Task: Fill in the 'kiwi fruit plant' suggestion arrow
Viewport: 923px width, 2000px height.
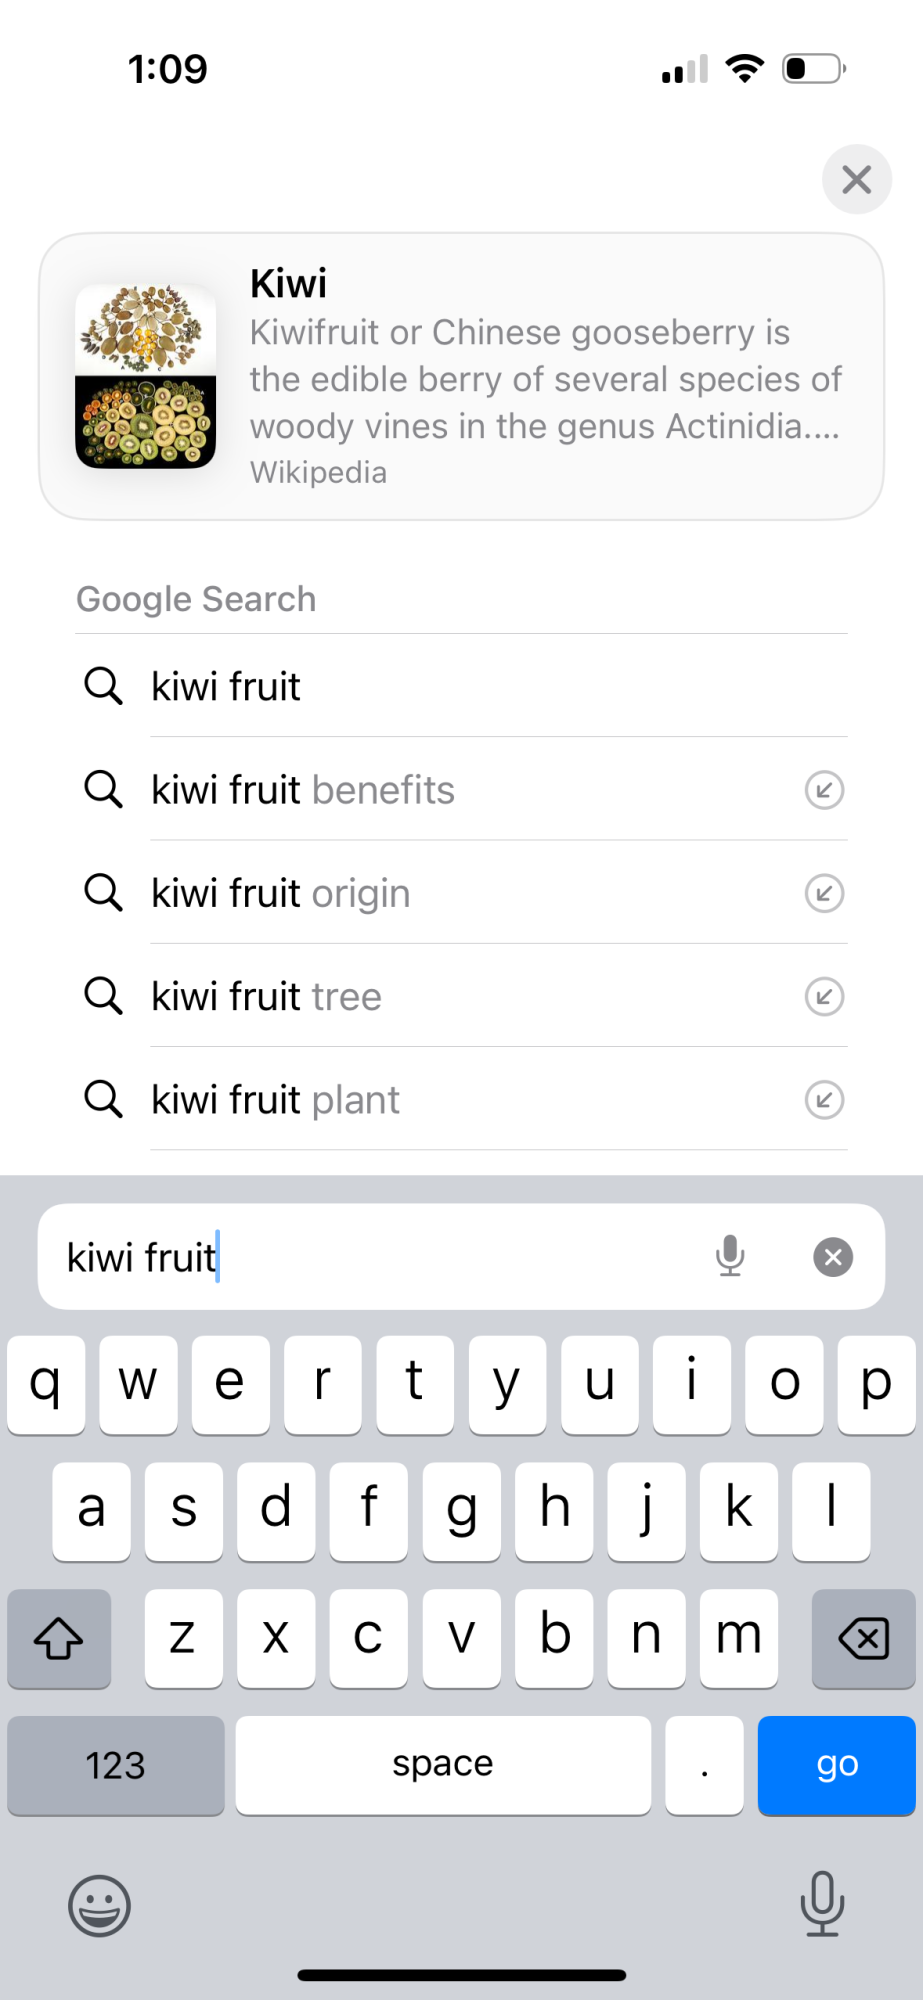Action: (824, 1100)
